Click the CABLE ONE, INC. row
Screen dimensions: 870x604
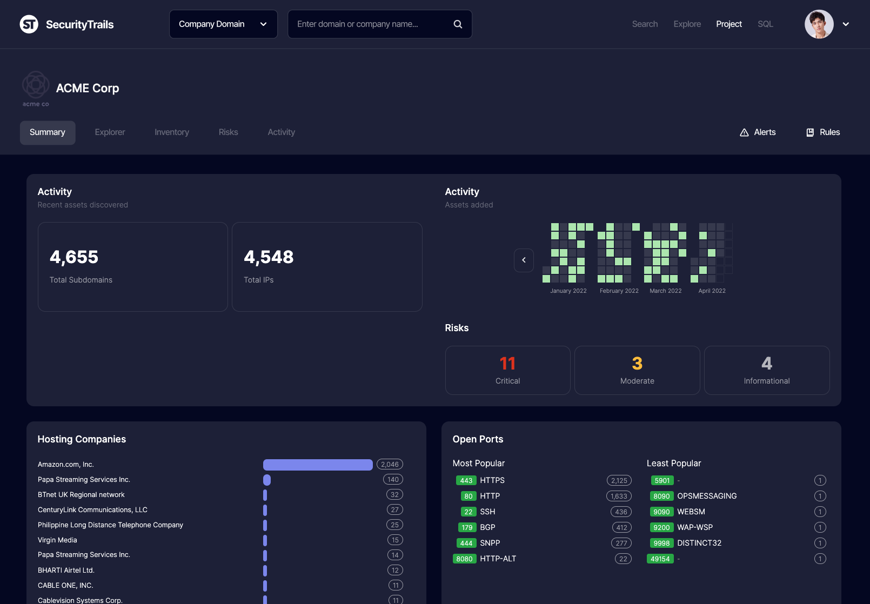click(x=220, y=585)
